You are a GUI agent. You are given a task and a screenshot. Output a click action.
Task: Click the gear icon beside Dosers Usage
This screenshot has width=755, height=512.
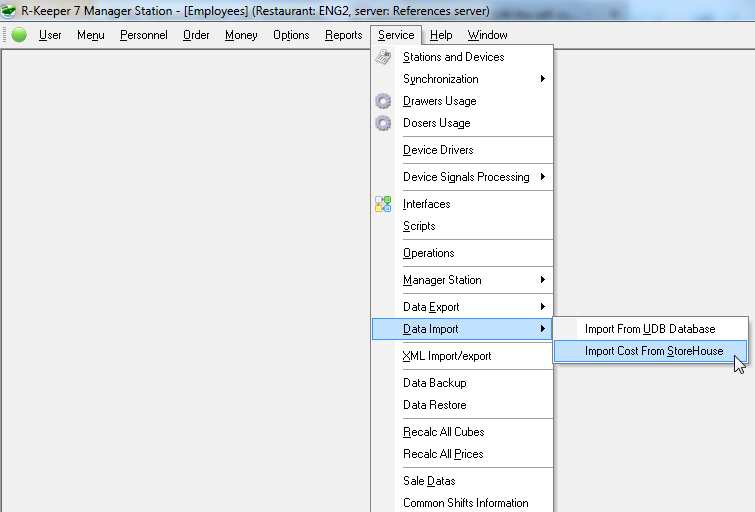coord(383,123)
